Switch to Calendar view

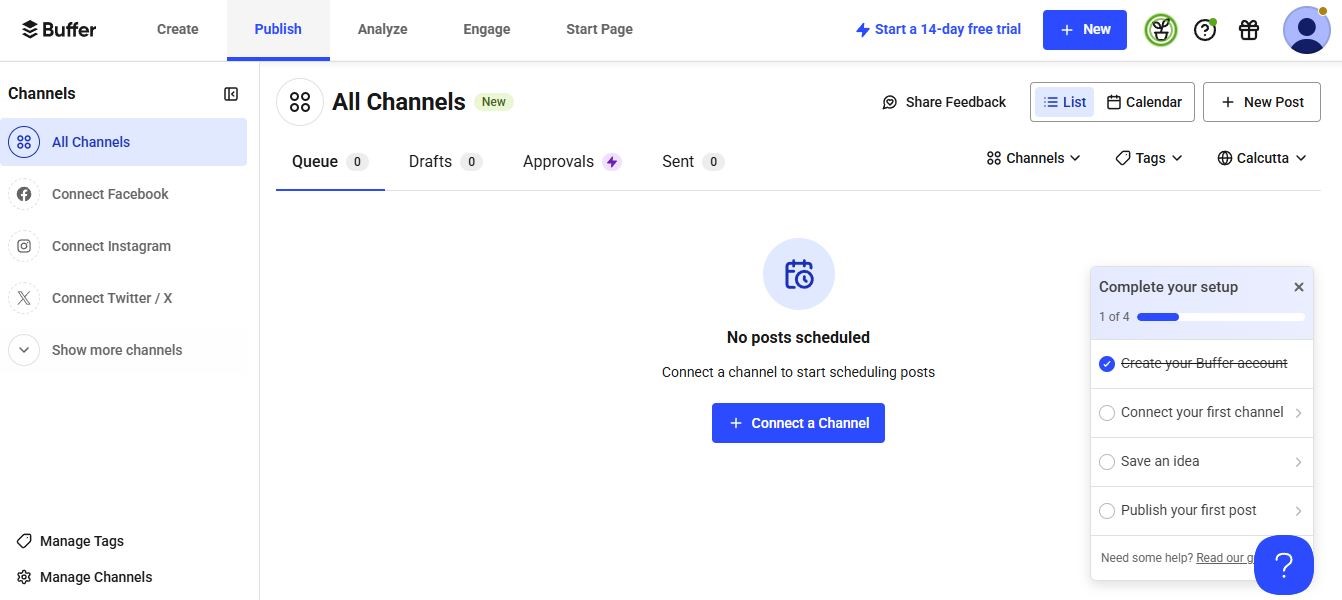coord(1144,102)
